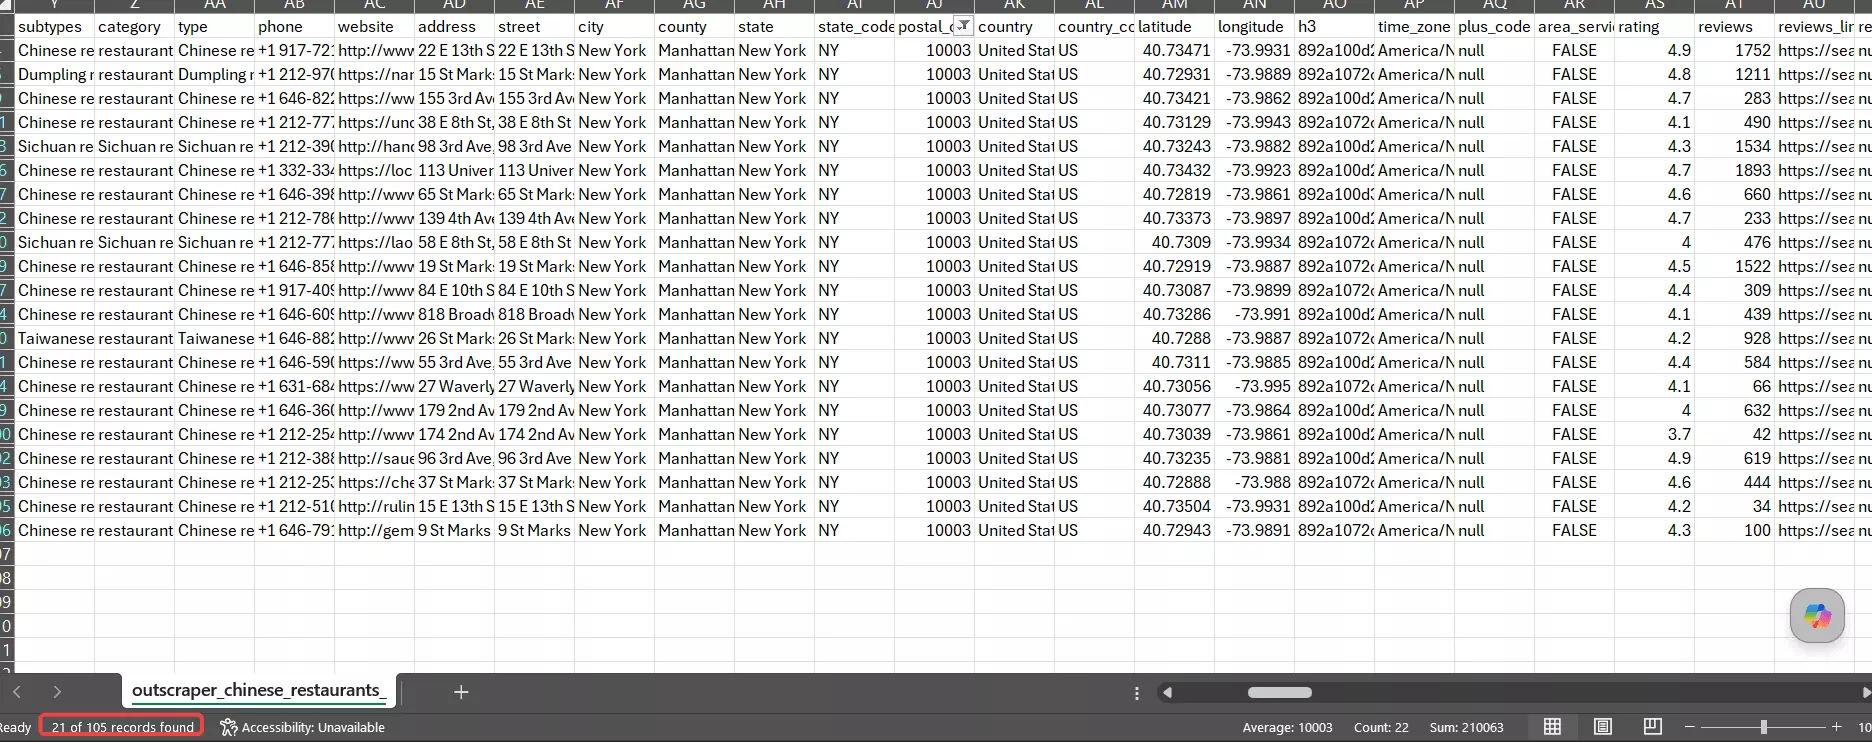Open the postal_code column filter dropdown

(963, 26)
